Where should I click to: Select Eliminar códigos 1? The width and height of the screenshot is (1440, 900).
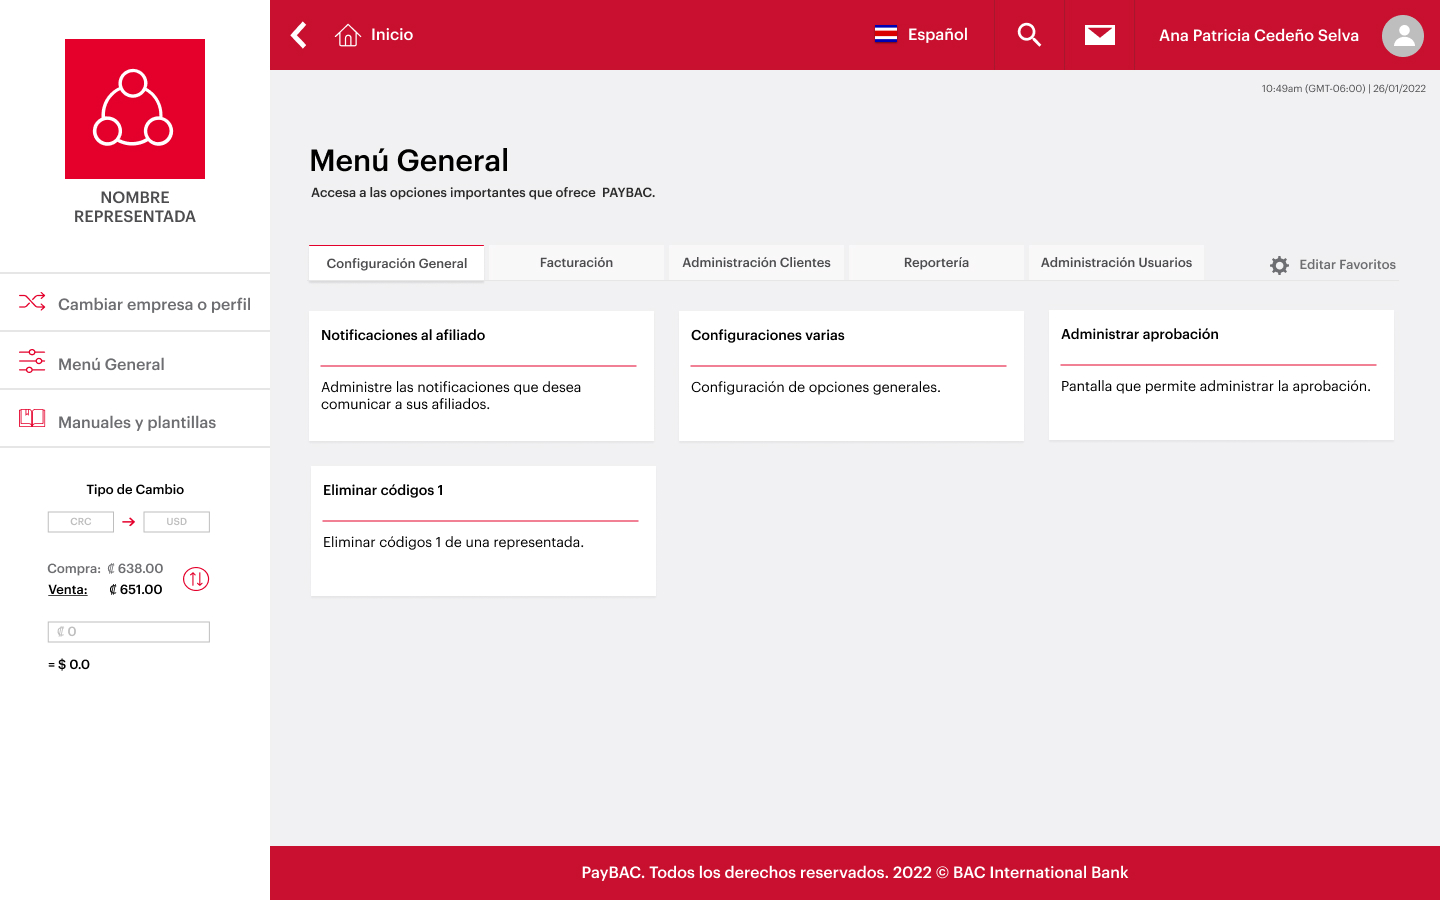pos(482,530)
